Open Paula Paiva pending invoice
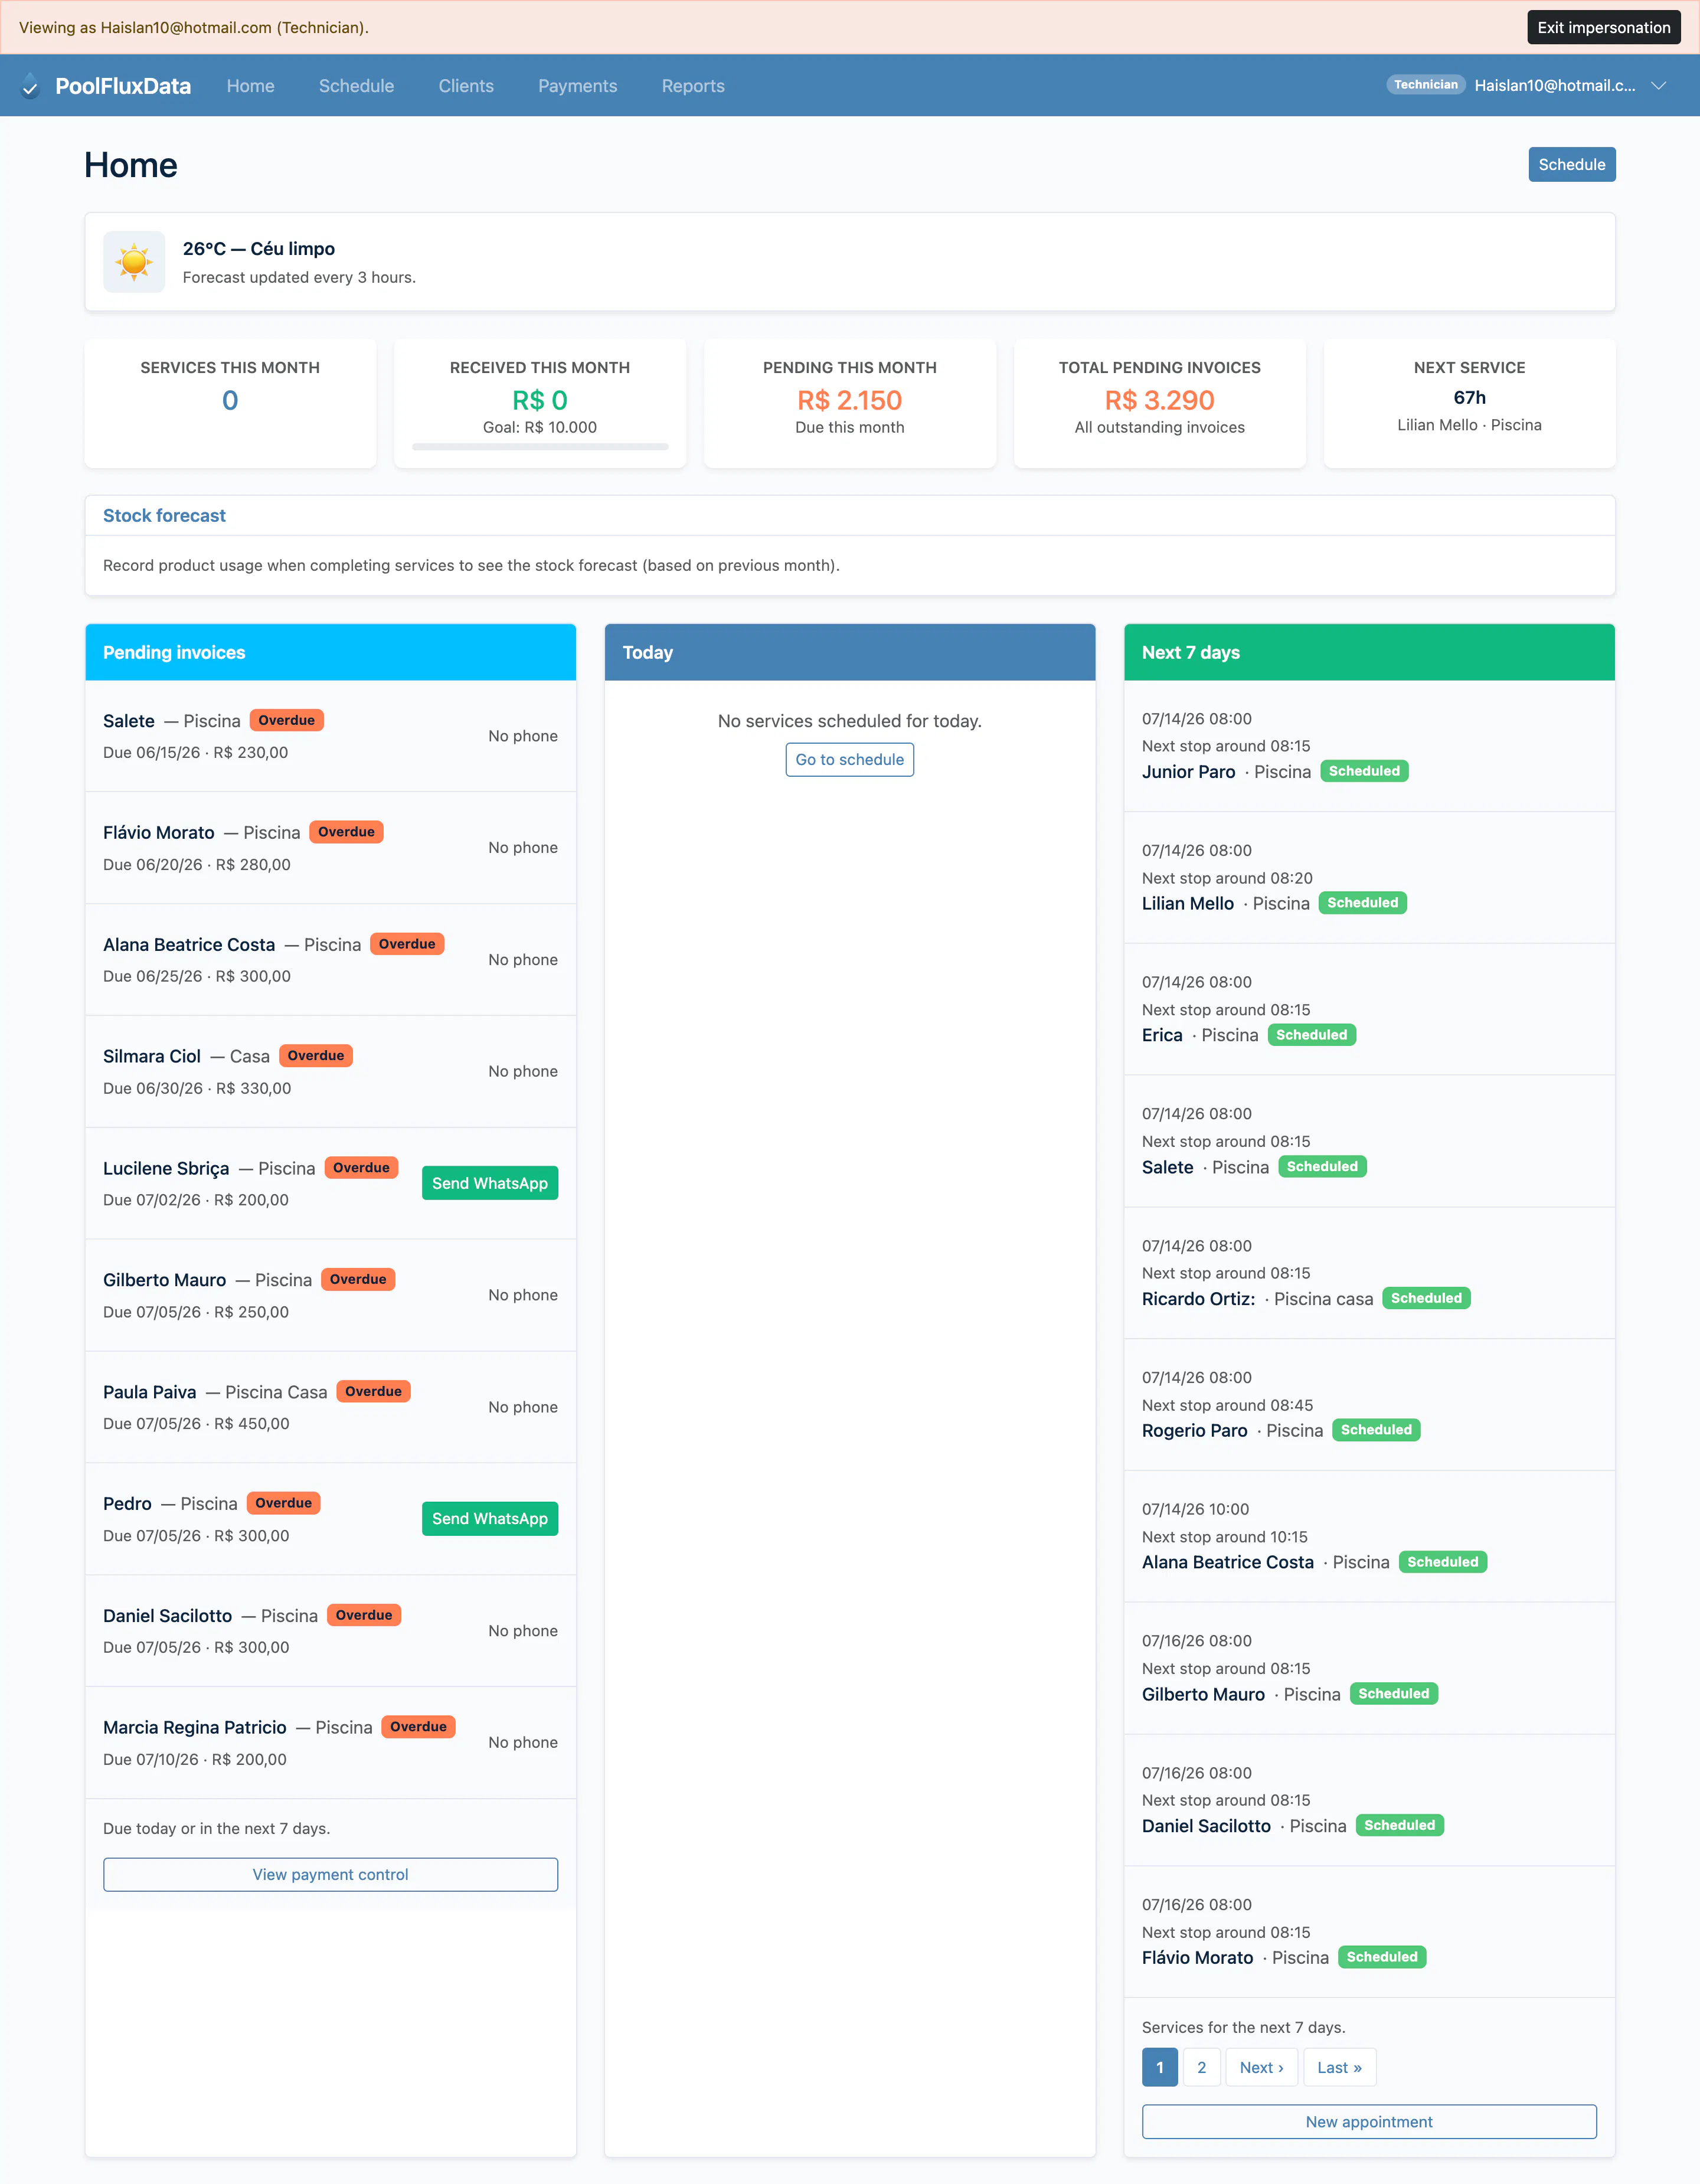The image size is (1700, 2184). click(x=150, y=1392)
